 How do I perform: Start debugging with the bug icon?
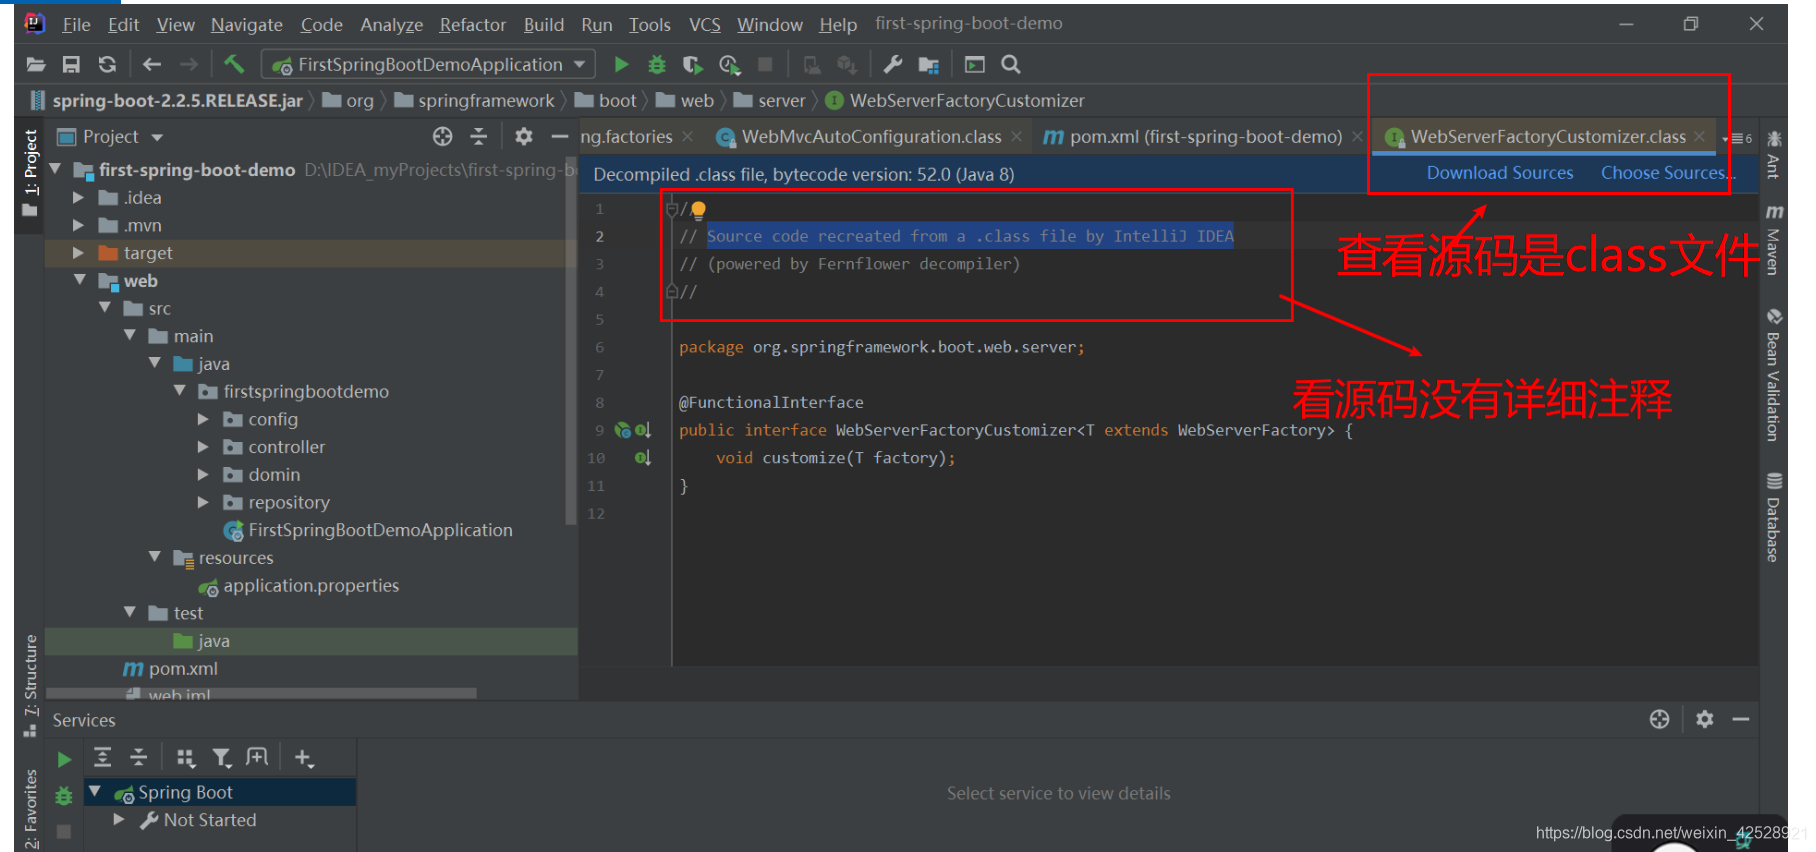657,65
